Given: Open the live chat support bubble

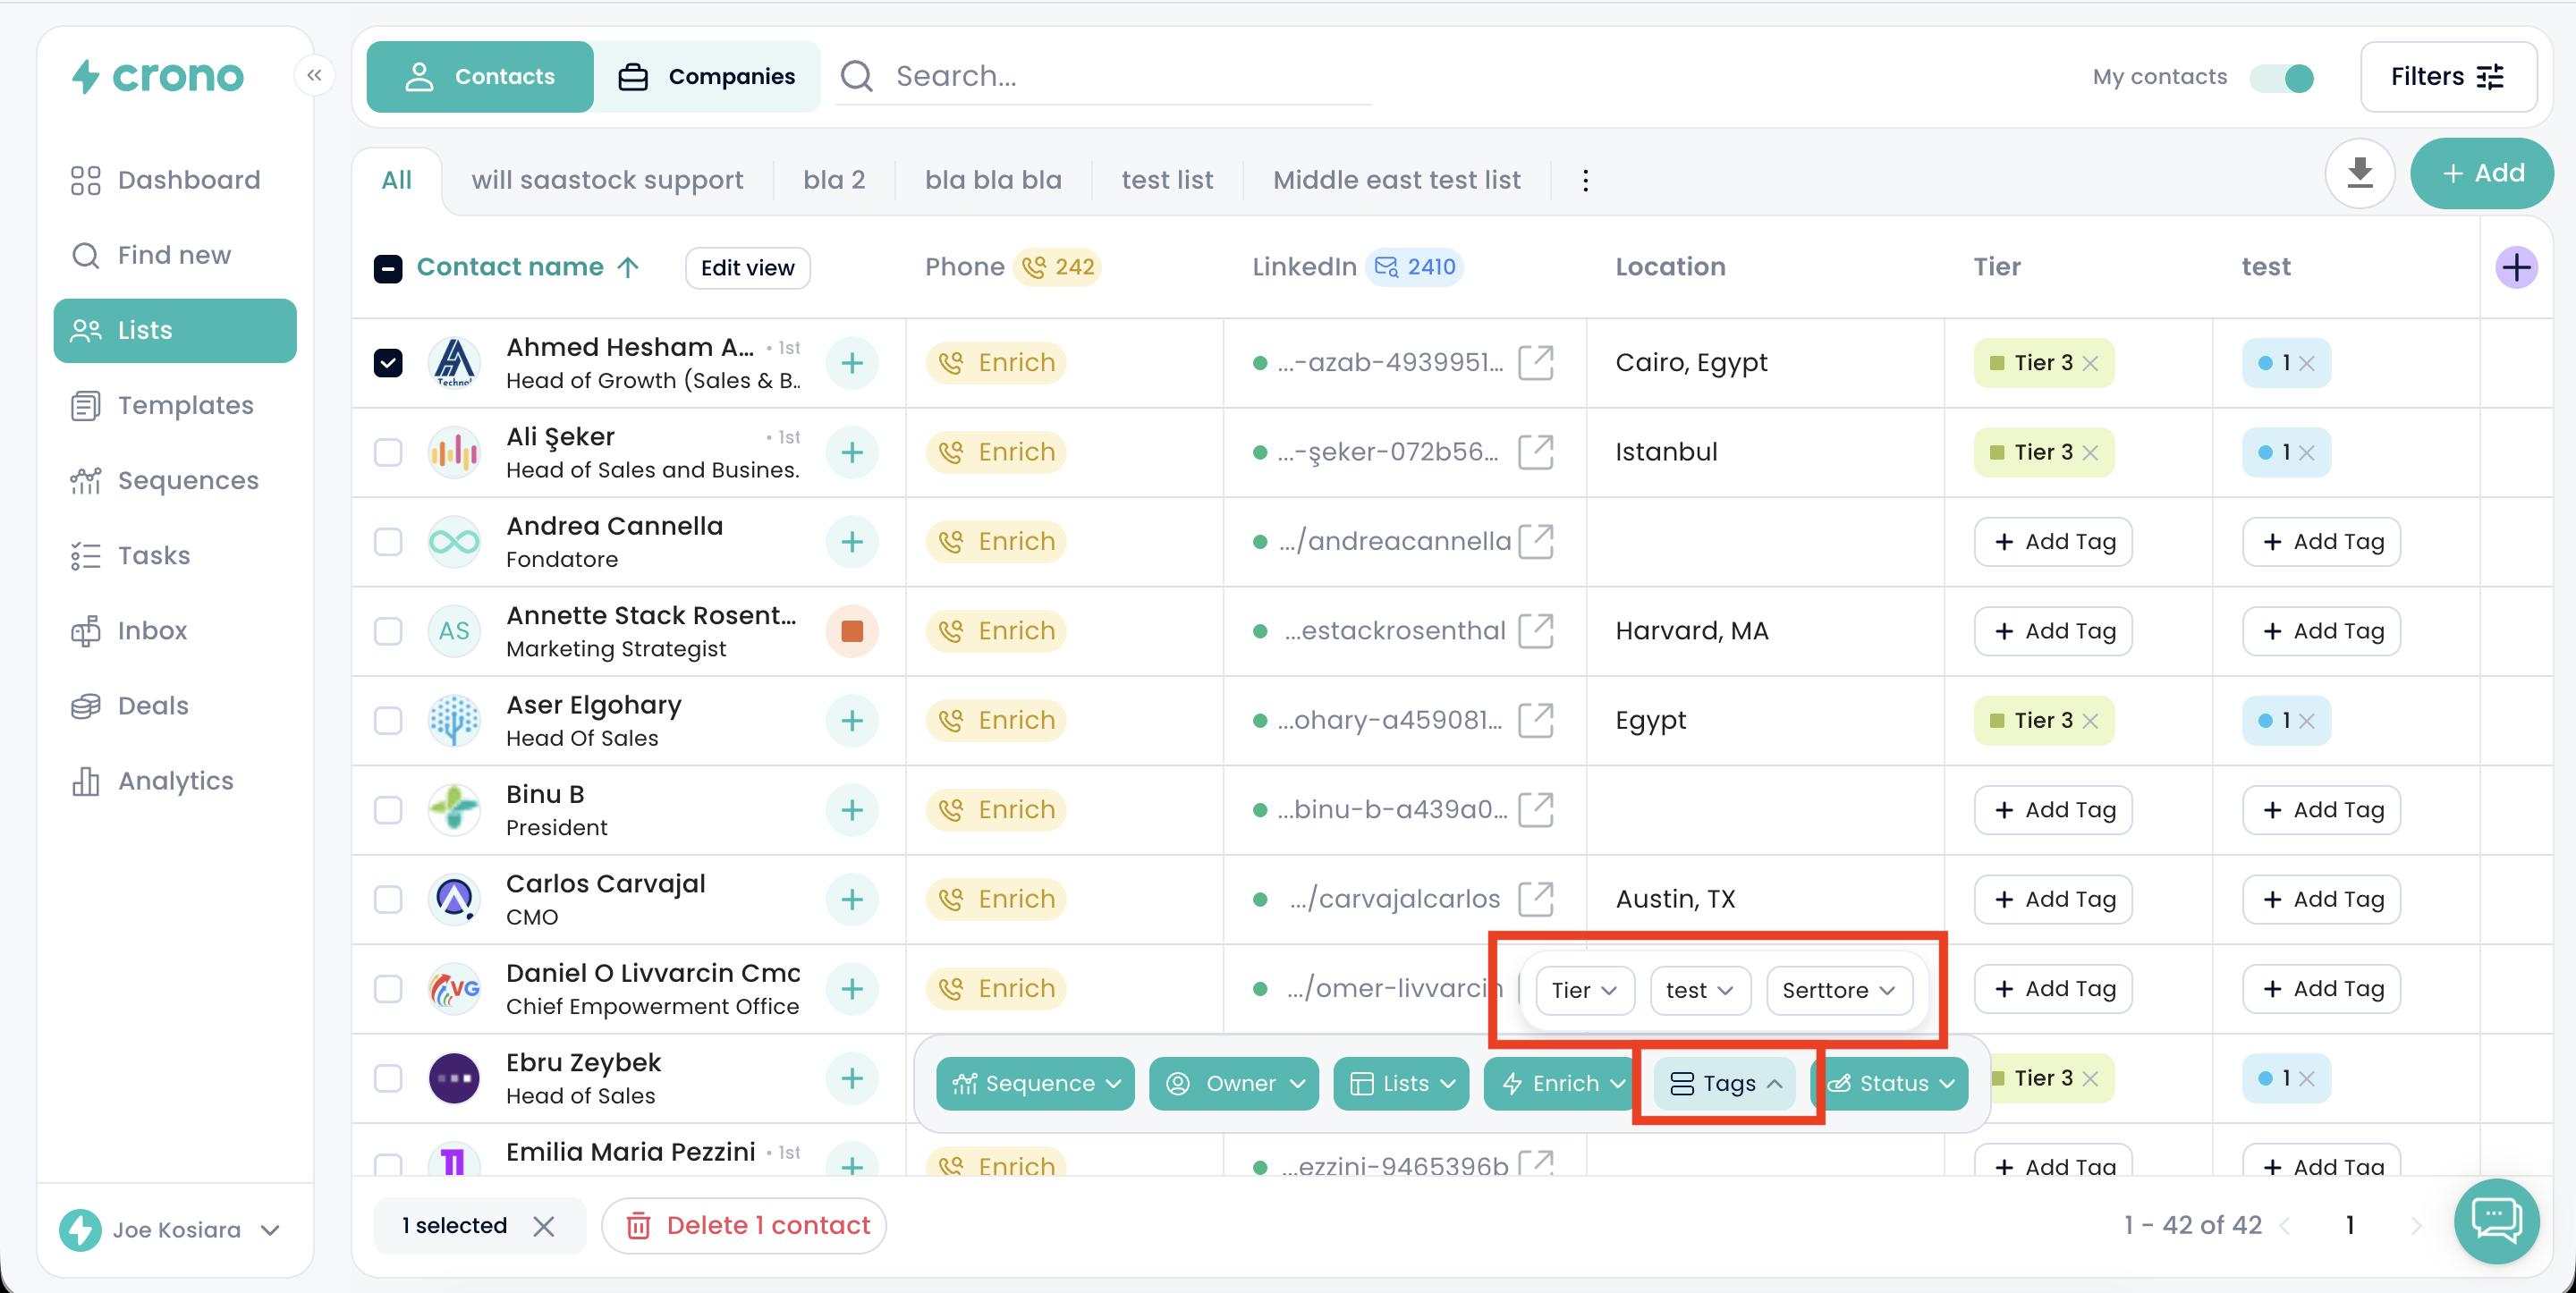Looking at the screenshot, I should (2496, 1221).
